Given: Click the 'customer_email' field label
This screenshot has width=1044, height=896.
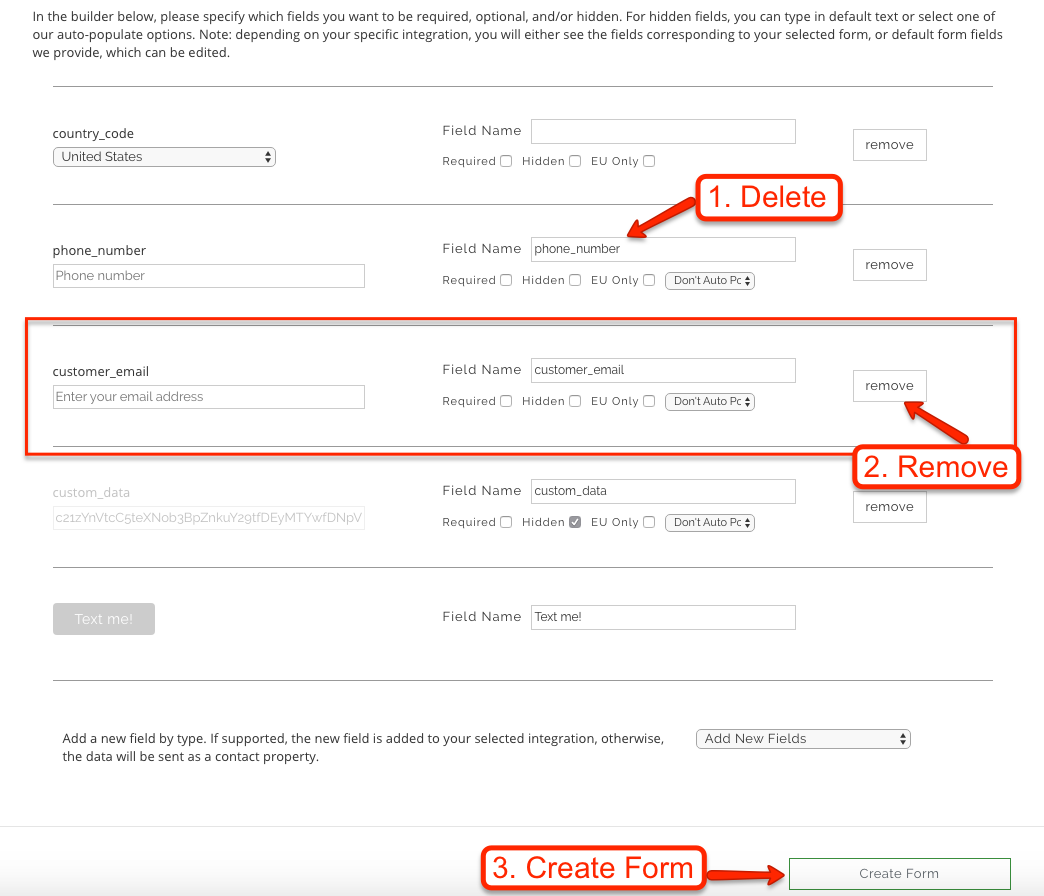Looking at the screenshot, I should click(x=101, y=372).
